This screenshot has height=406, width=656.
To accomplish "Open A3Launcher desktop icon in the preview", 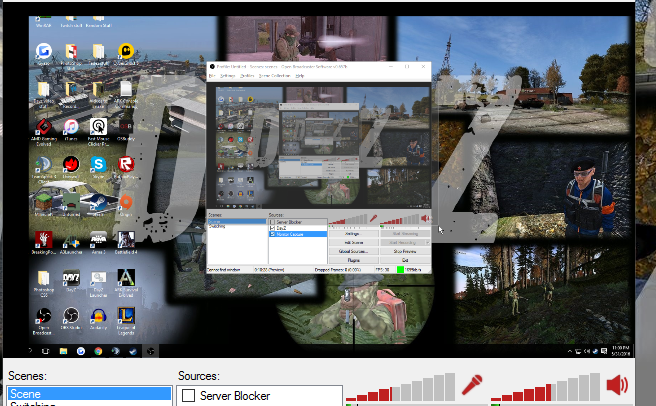I will (x=71, y=243).
